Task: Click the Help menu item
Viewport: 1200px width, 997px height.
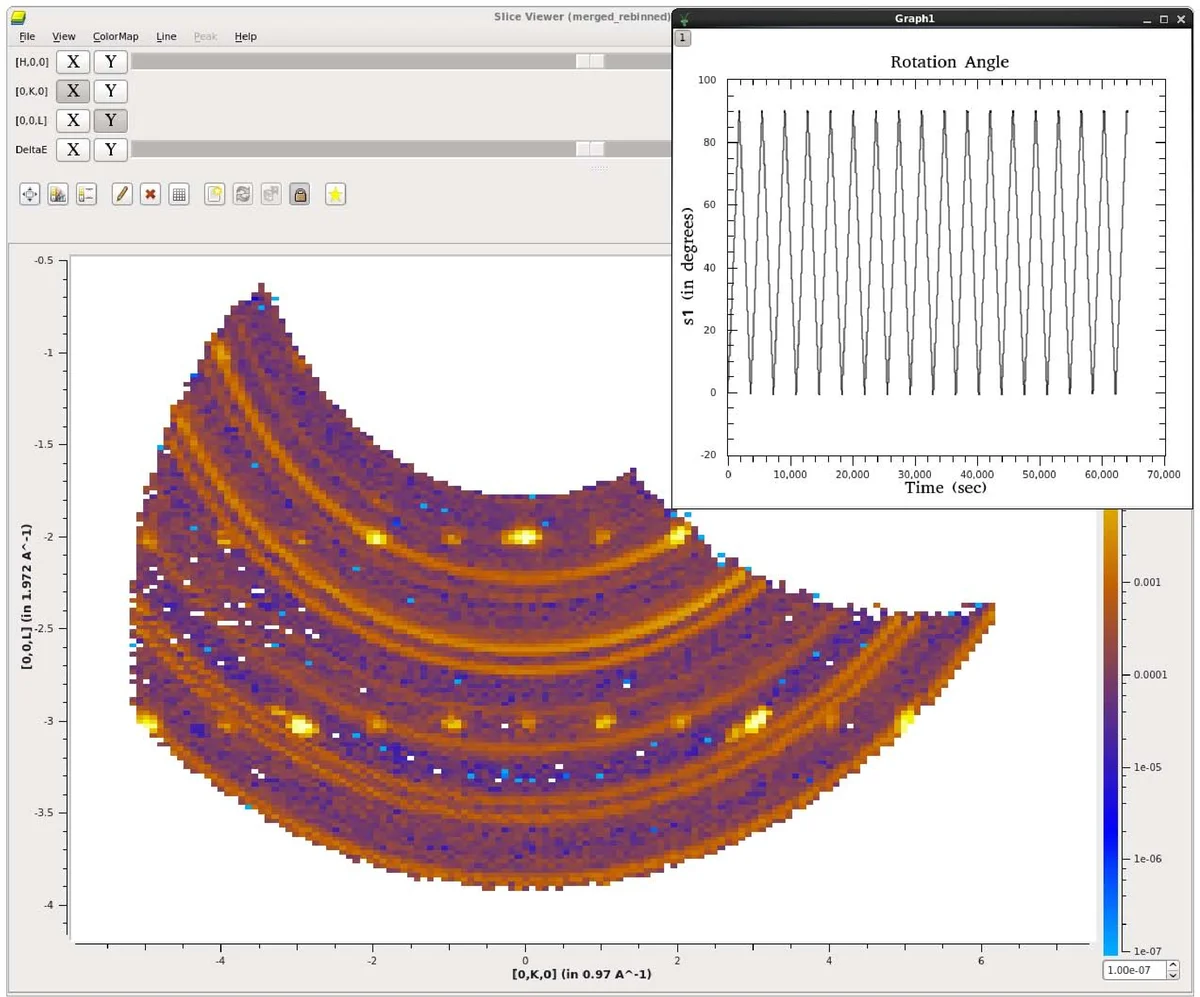Action: click(245, 36)
